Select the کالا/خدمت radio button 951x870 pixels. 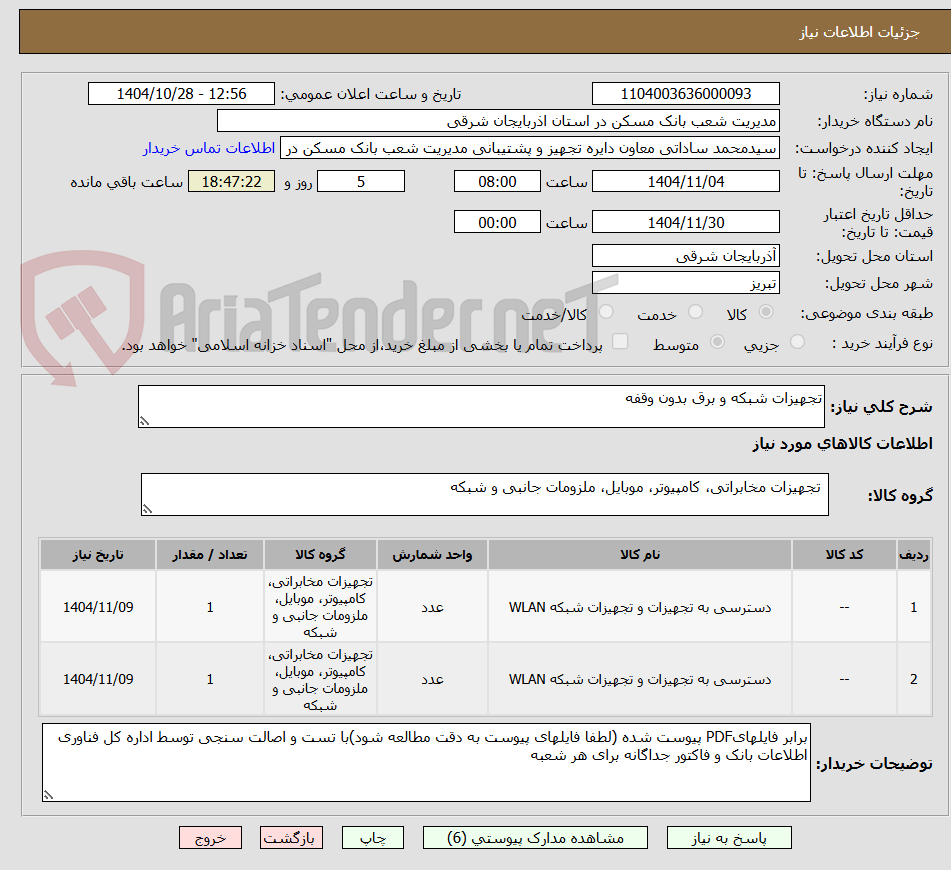(x=606, y=312)
